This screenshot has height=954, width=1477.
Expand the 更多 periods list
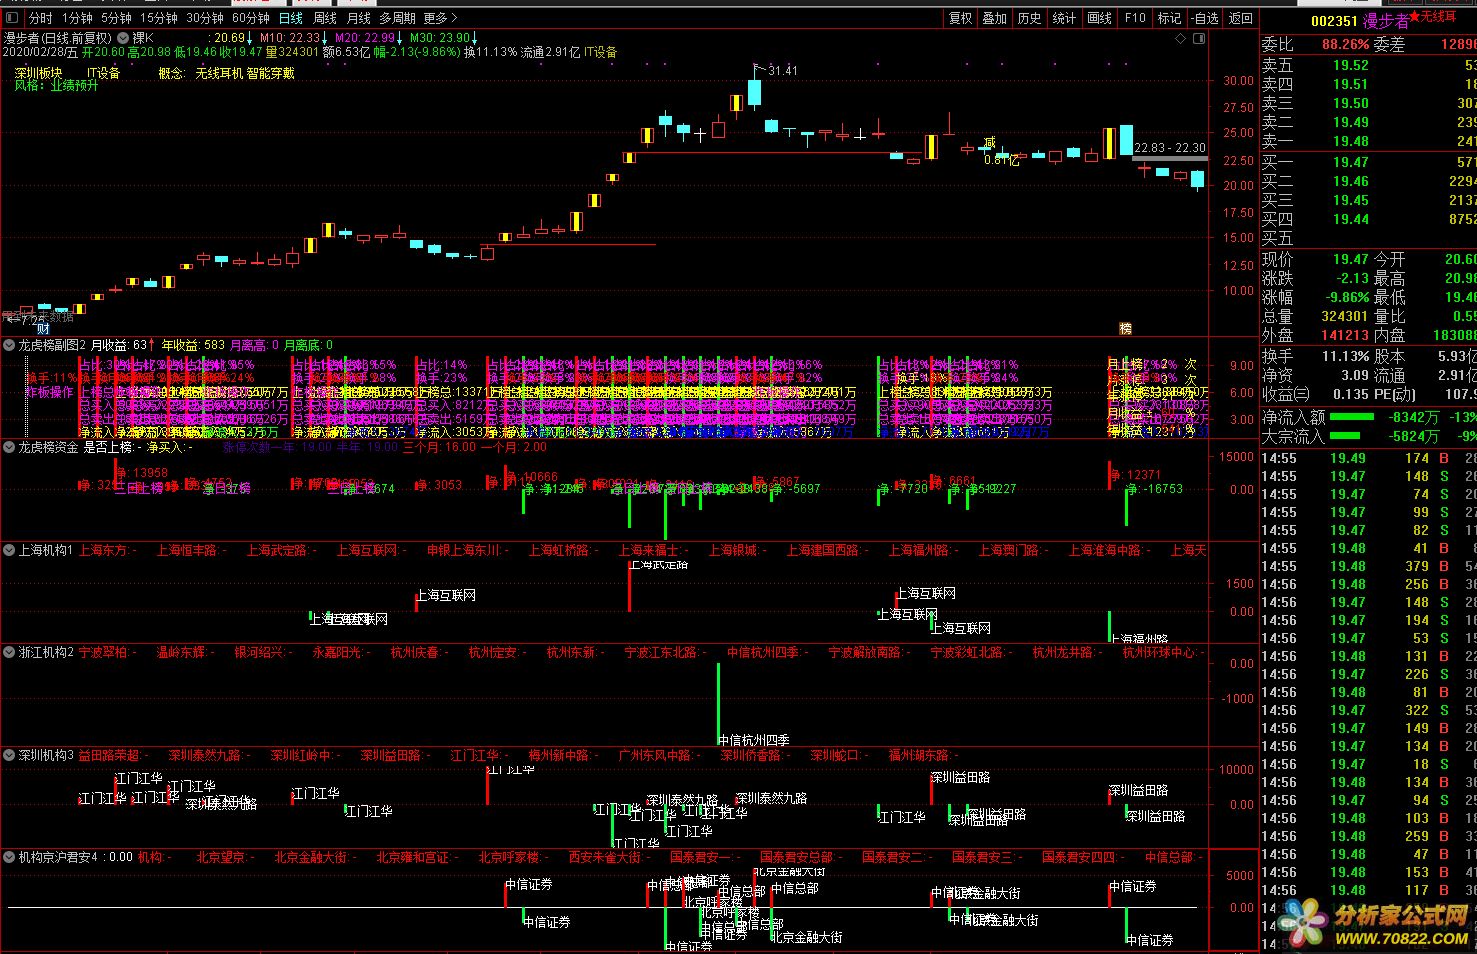point(441,18)
